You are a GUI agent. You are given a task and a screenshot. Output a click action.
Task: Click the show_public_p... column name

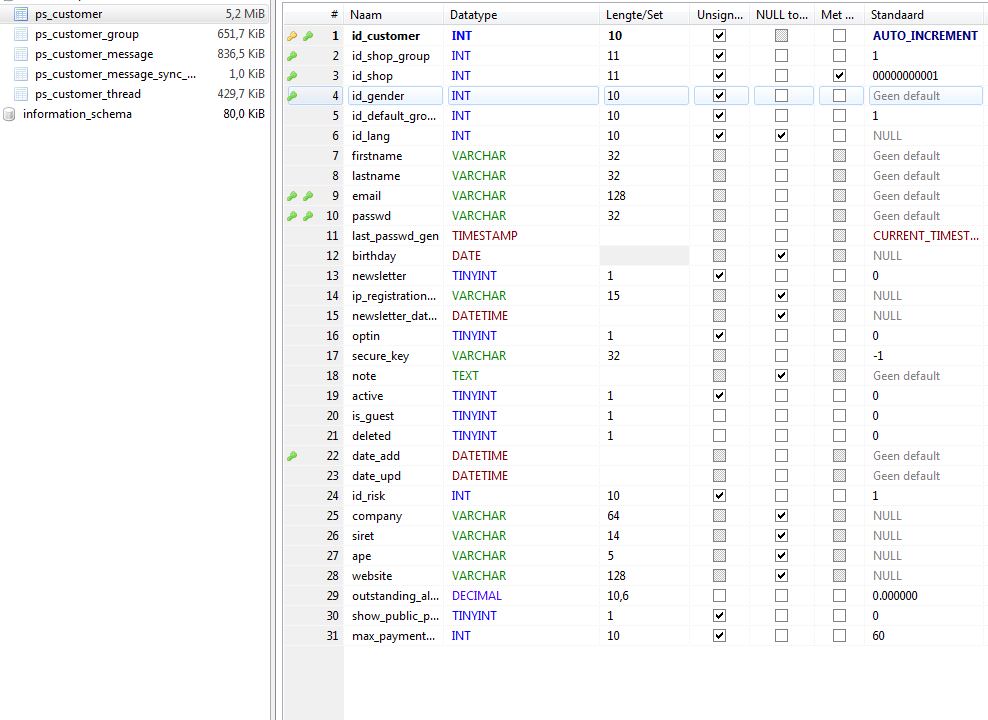click(395, 616)
